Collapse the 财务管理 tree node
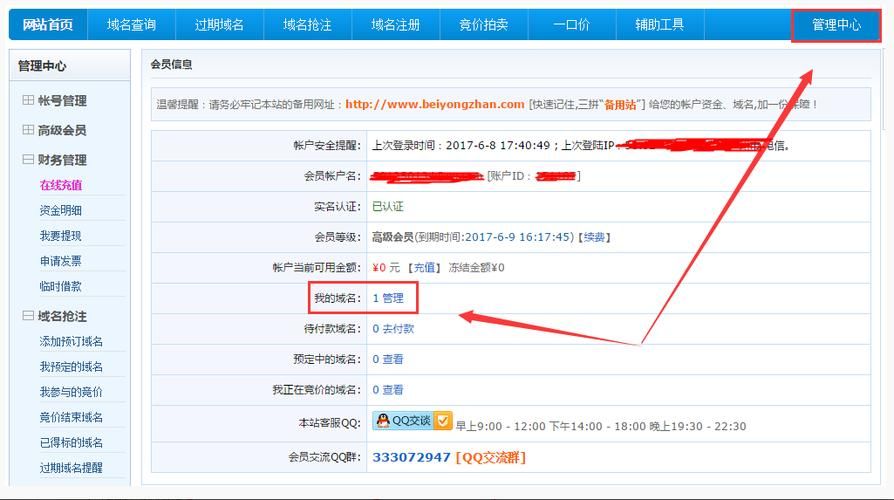 [28, 160]
